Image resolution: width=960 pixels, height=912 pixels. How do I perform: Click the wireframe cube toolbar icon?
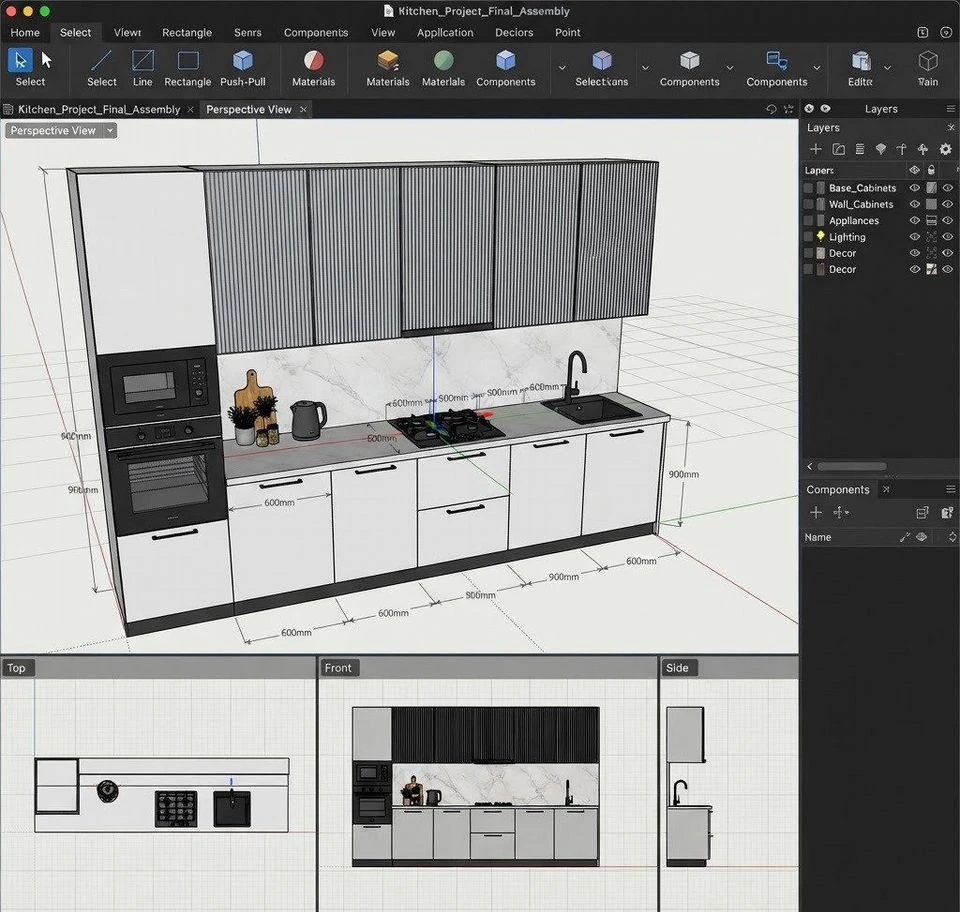[928, 61]
